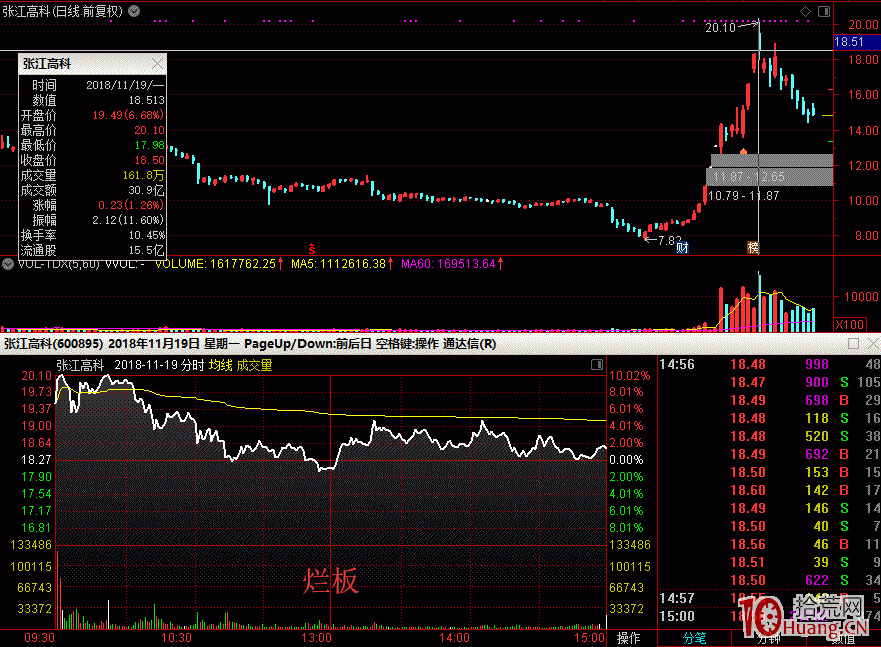Click the MA5: 1112616.38 volume readout
881x647 pixels.
(x=341, y=263)
